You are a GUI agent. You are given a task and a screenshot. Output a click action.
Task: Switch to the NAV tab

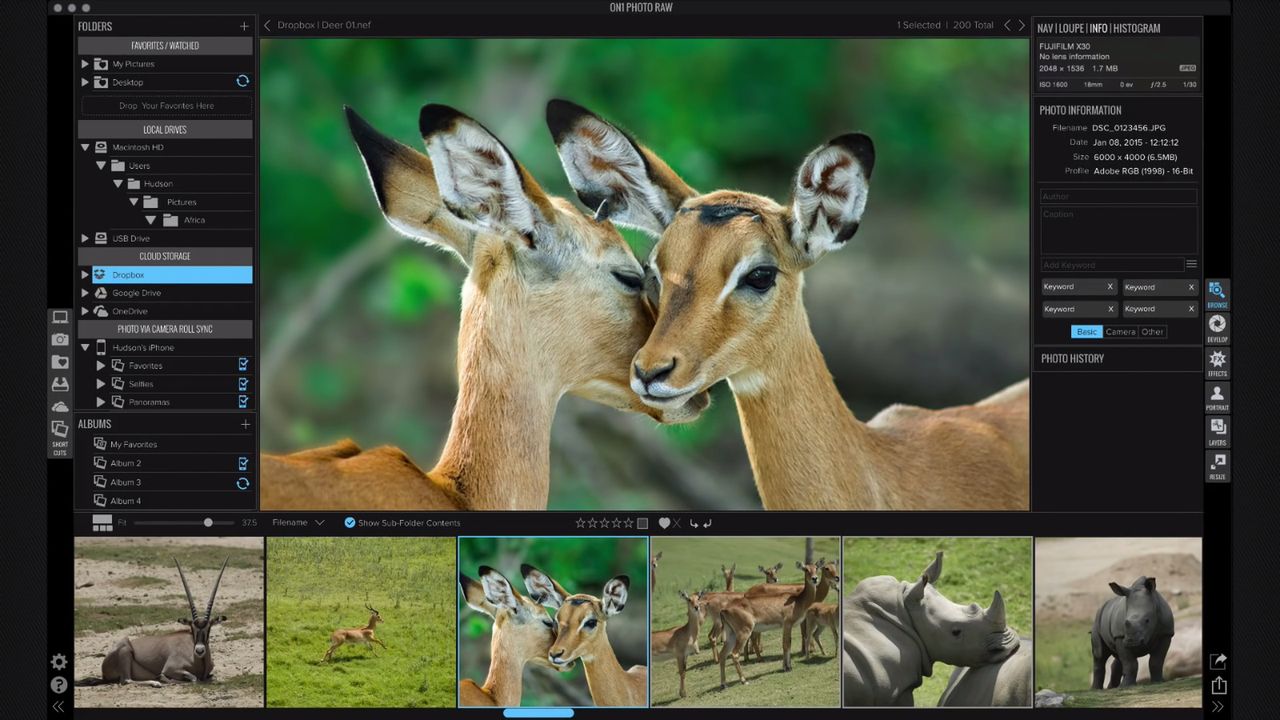click(x=1047, y=28)
